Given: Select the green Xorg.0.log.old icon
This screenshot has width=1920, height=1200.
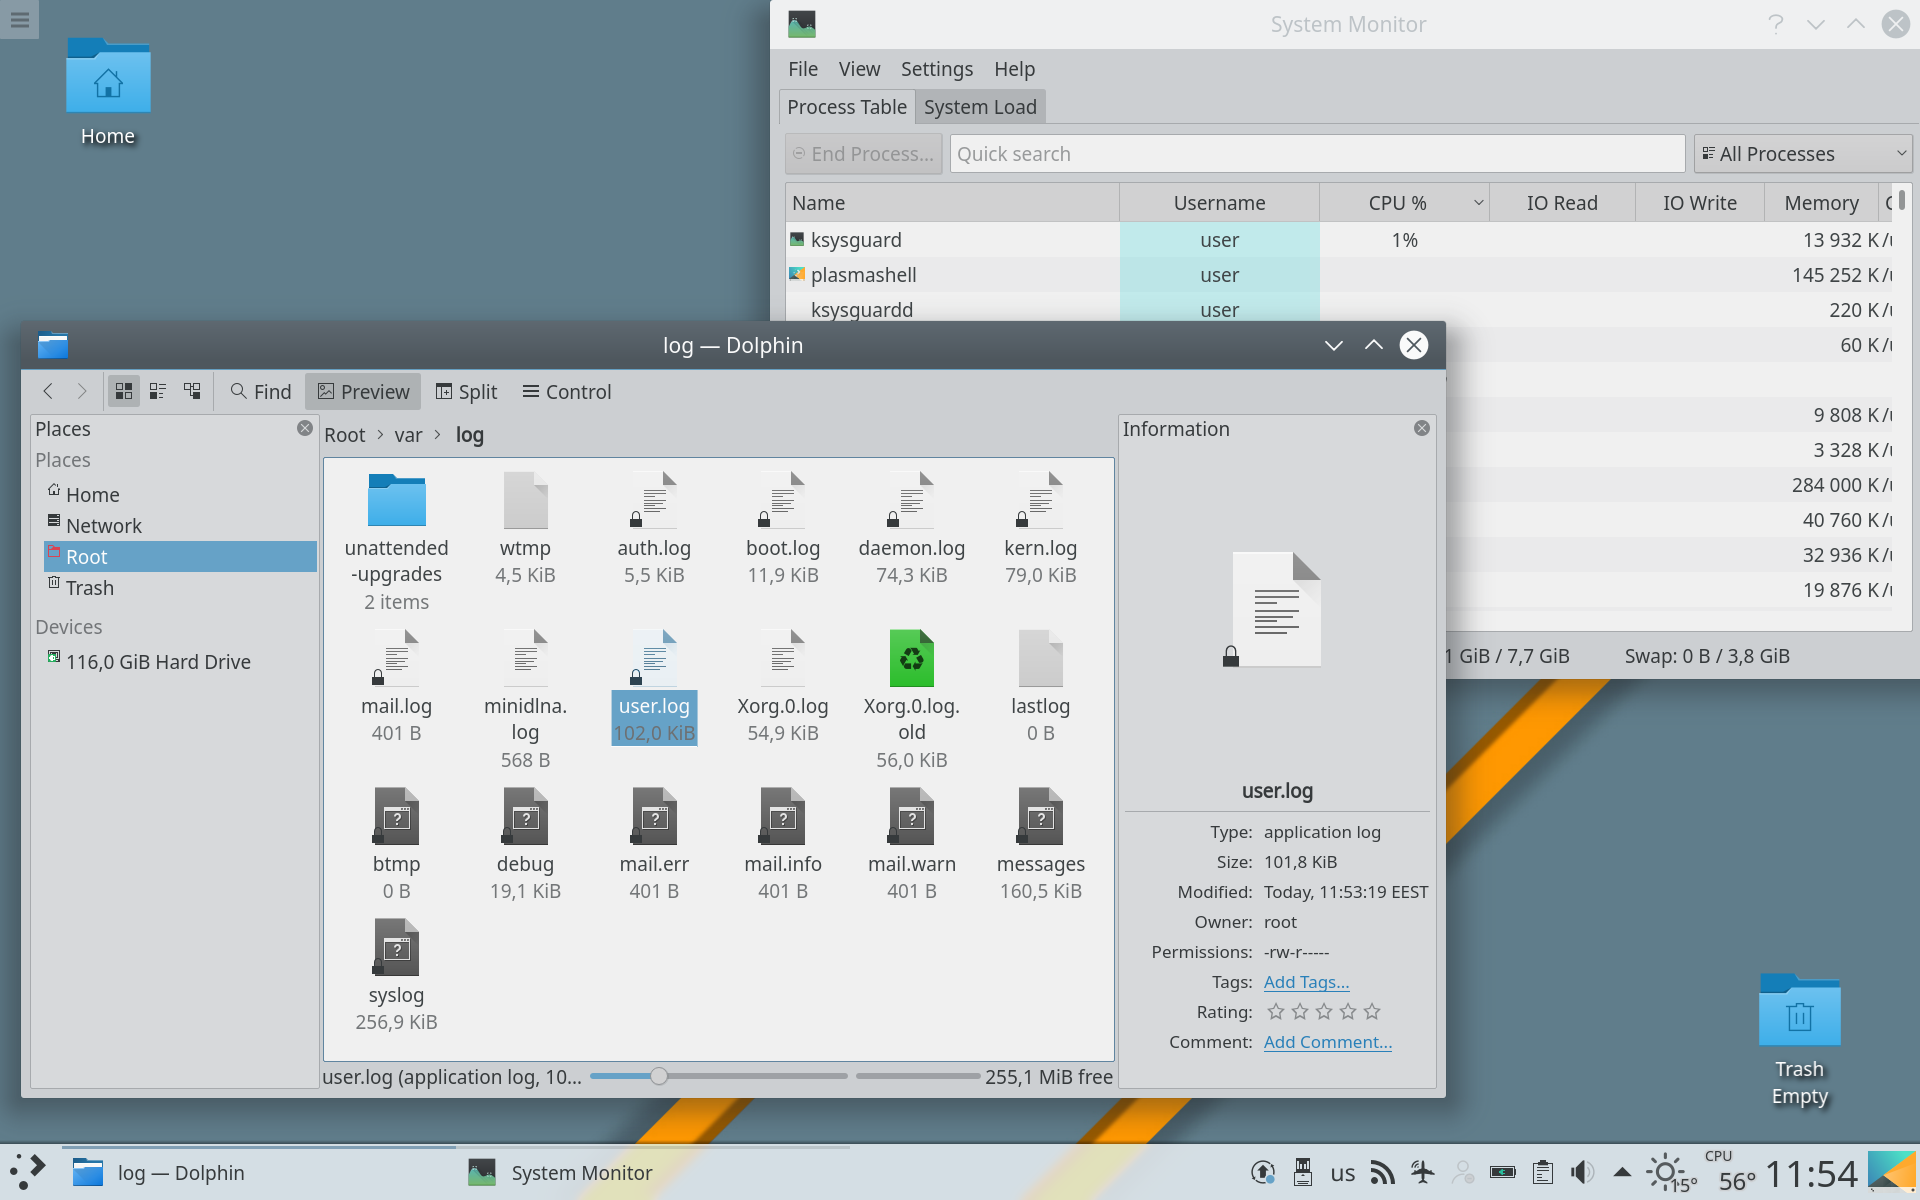Looking at the screenshot, I should [911, 658].
